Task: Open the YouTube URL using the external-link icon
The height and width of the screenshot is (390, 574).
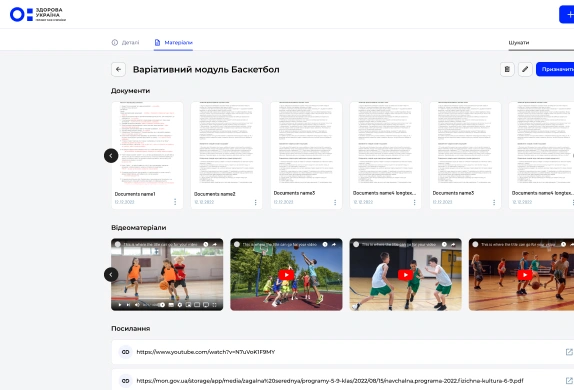Action: pos(569,352)
